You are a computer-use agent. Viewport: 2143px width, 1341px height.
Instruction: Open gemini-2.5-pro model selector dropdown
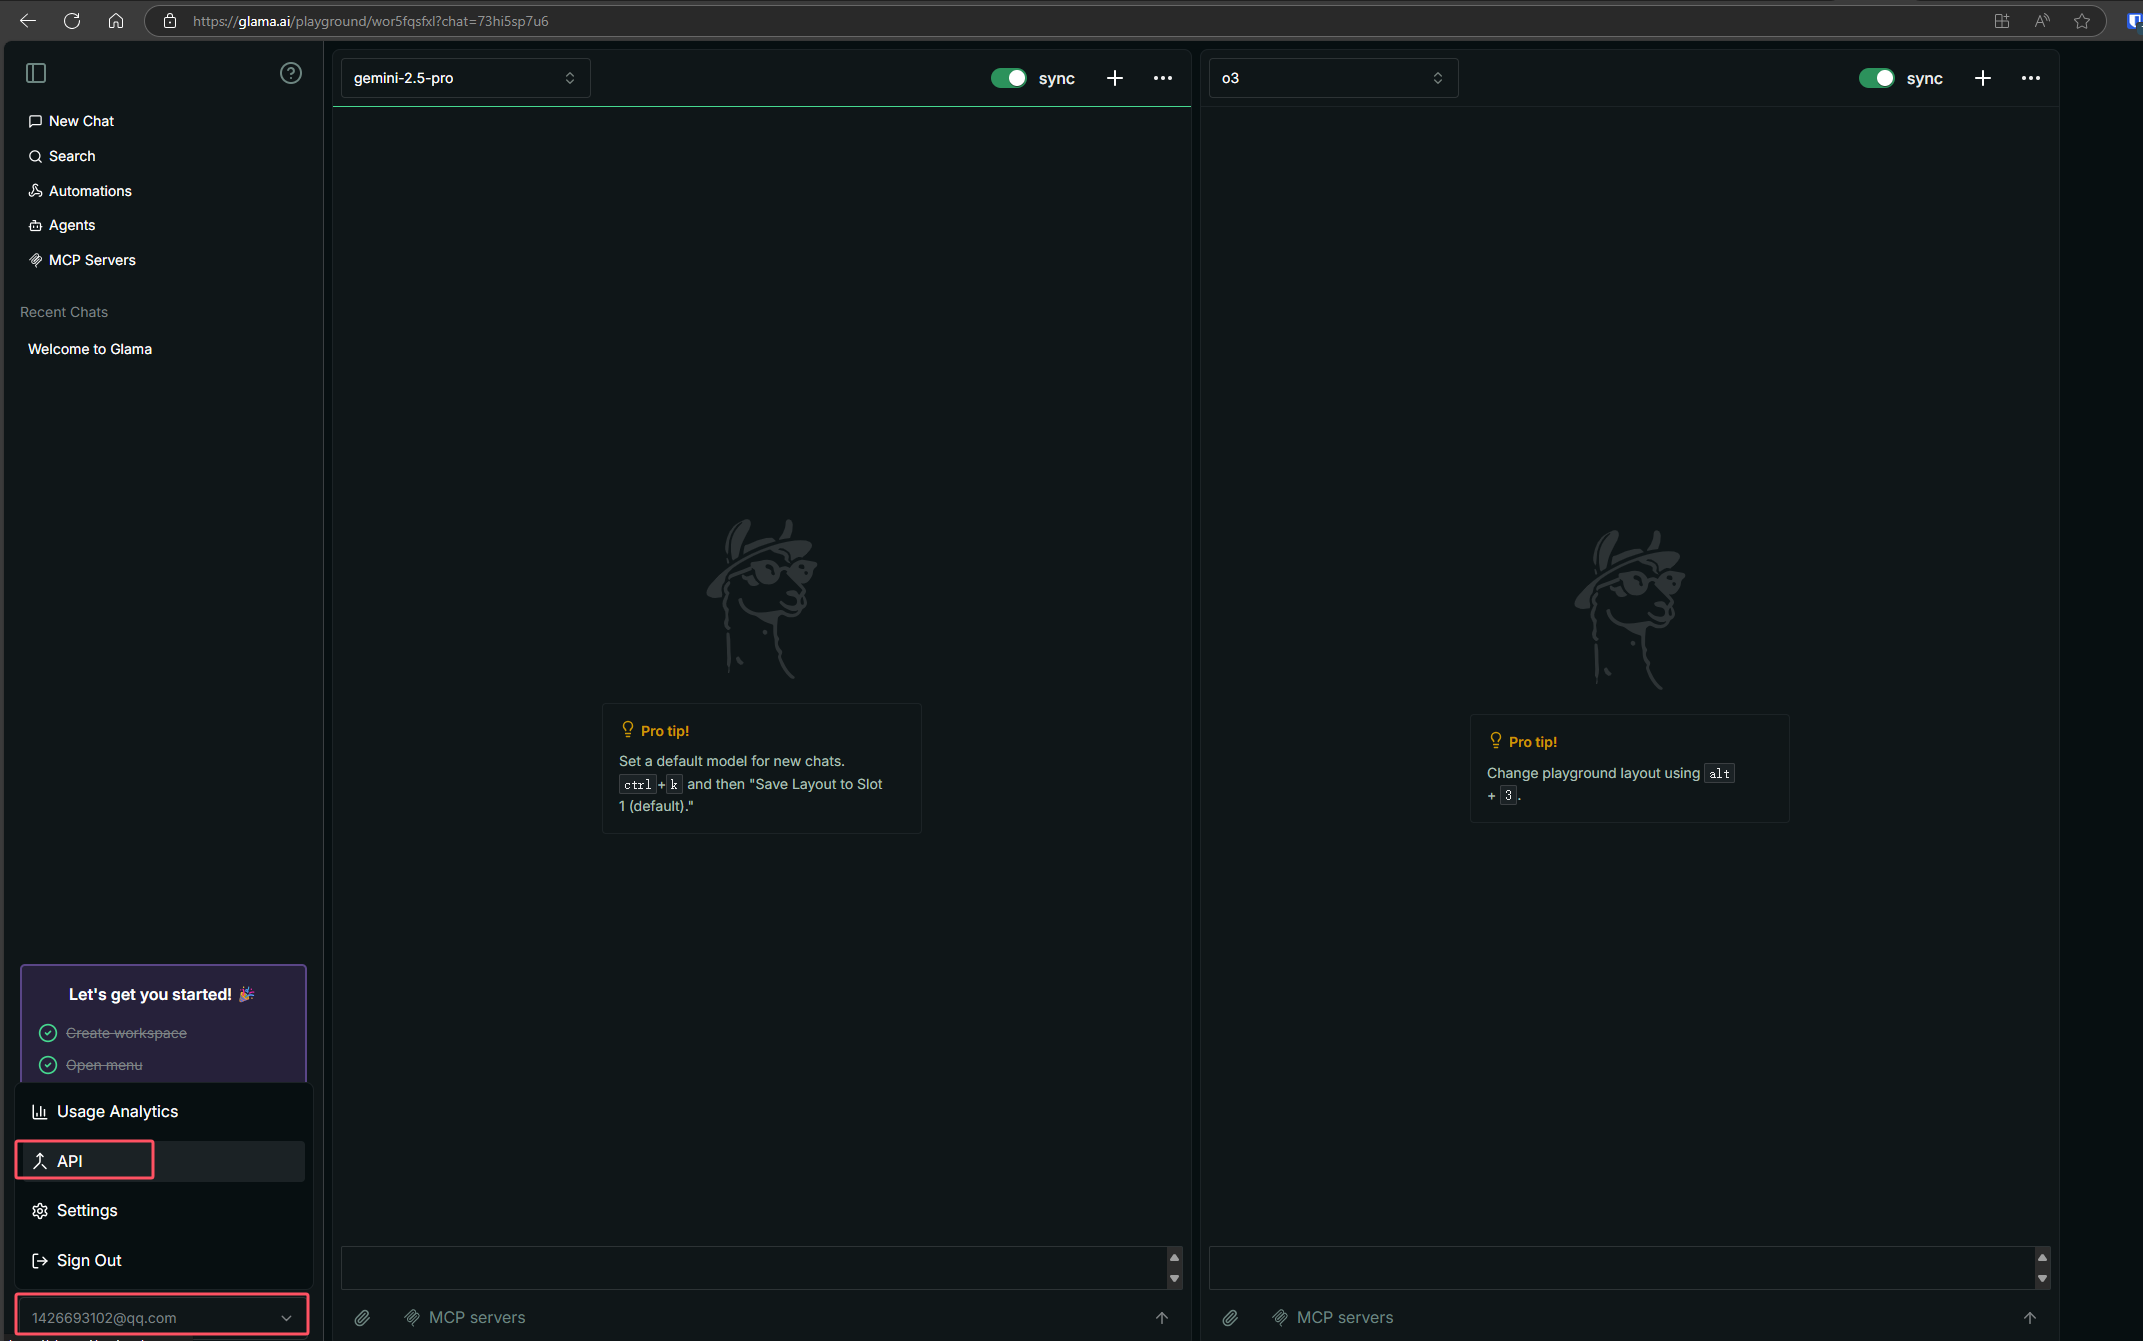(465, 78)
